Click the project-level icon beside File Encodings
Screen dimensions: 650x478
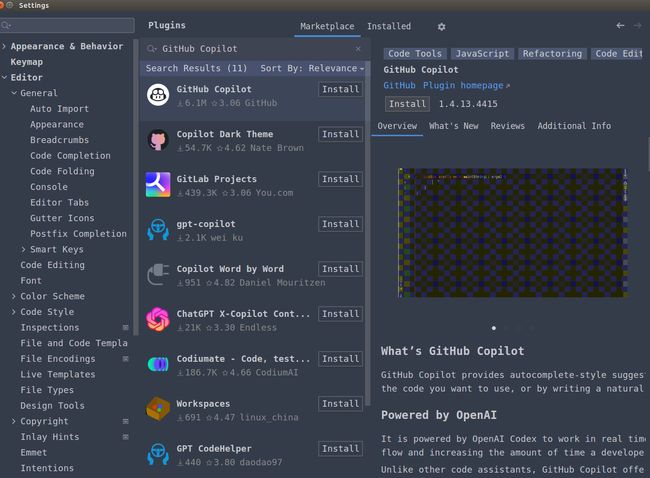[126, 359]
